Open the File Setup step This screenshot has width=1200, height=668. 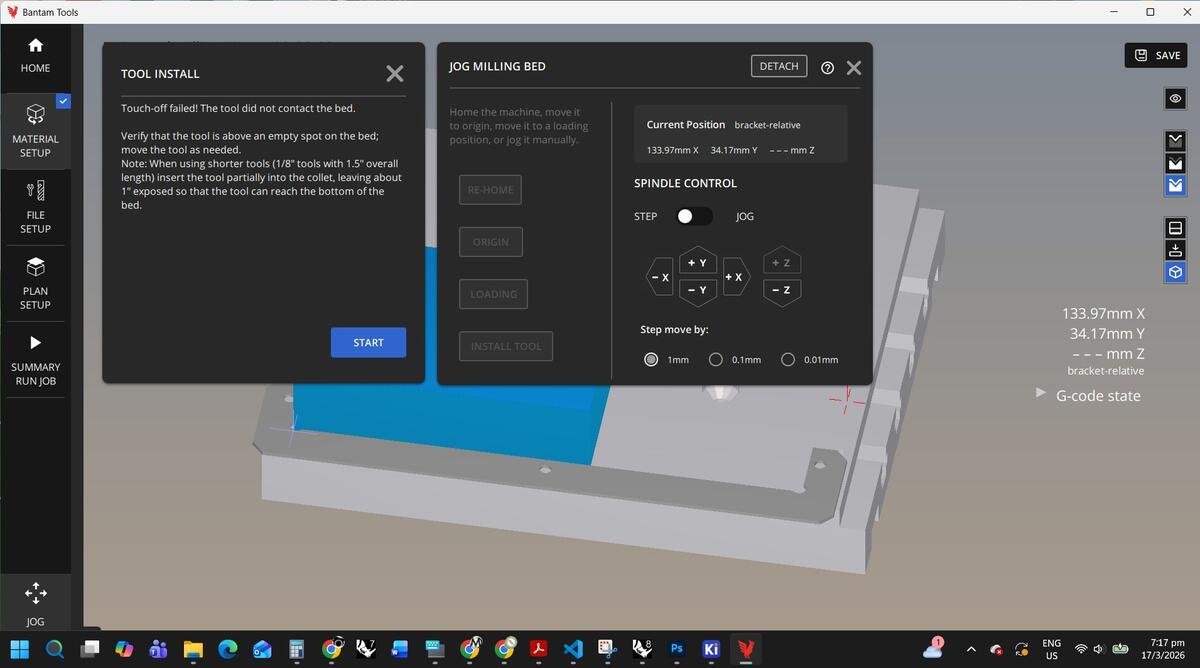pyautogui.click(x=35, y=207)
